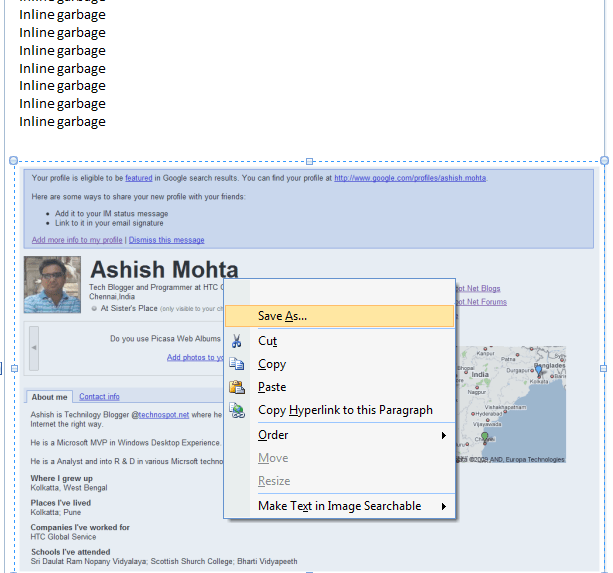This screenshot has height=573, width=613.
Task: Click the last 'Inline garbage' text line
Action: pyautogui.click(x=63, y=122)
